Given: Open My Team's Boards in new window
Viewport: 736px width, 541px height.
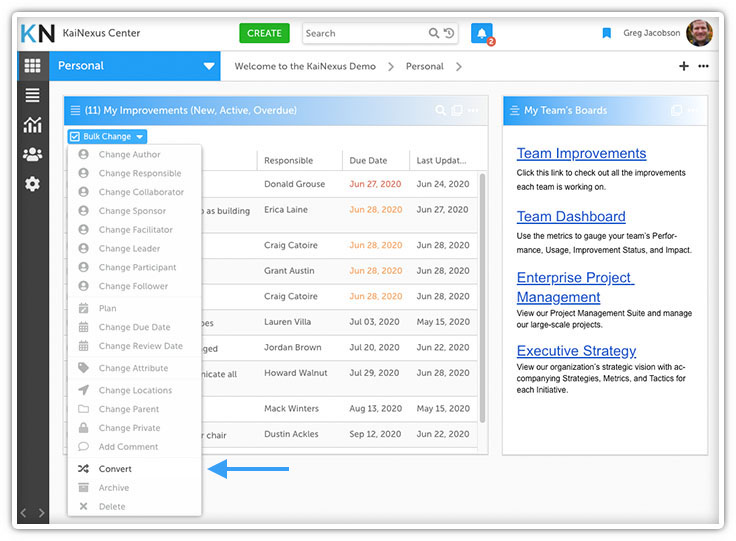Looking at the screenshot, I should tap(676, 110).
